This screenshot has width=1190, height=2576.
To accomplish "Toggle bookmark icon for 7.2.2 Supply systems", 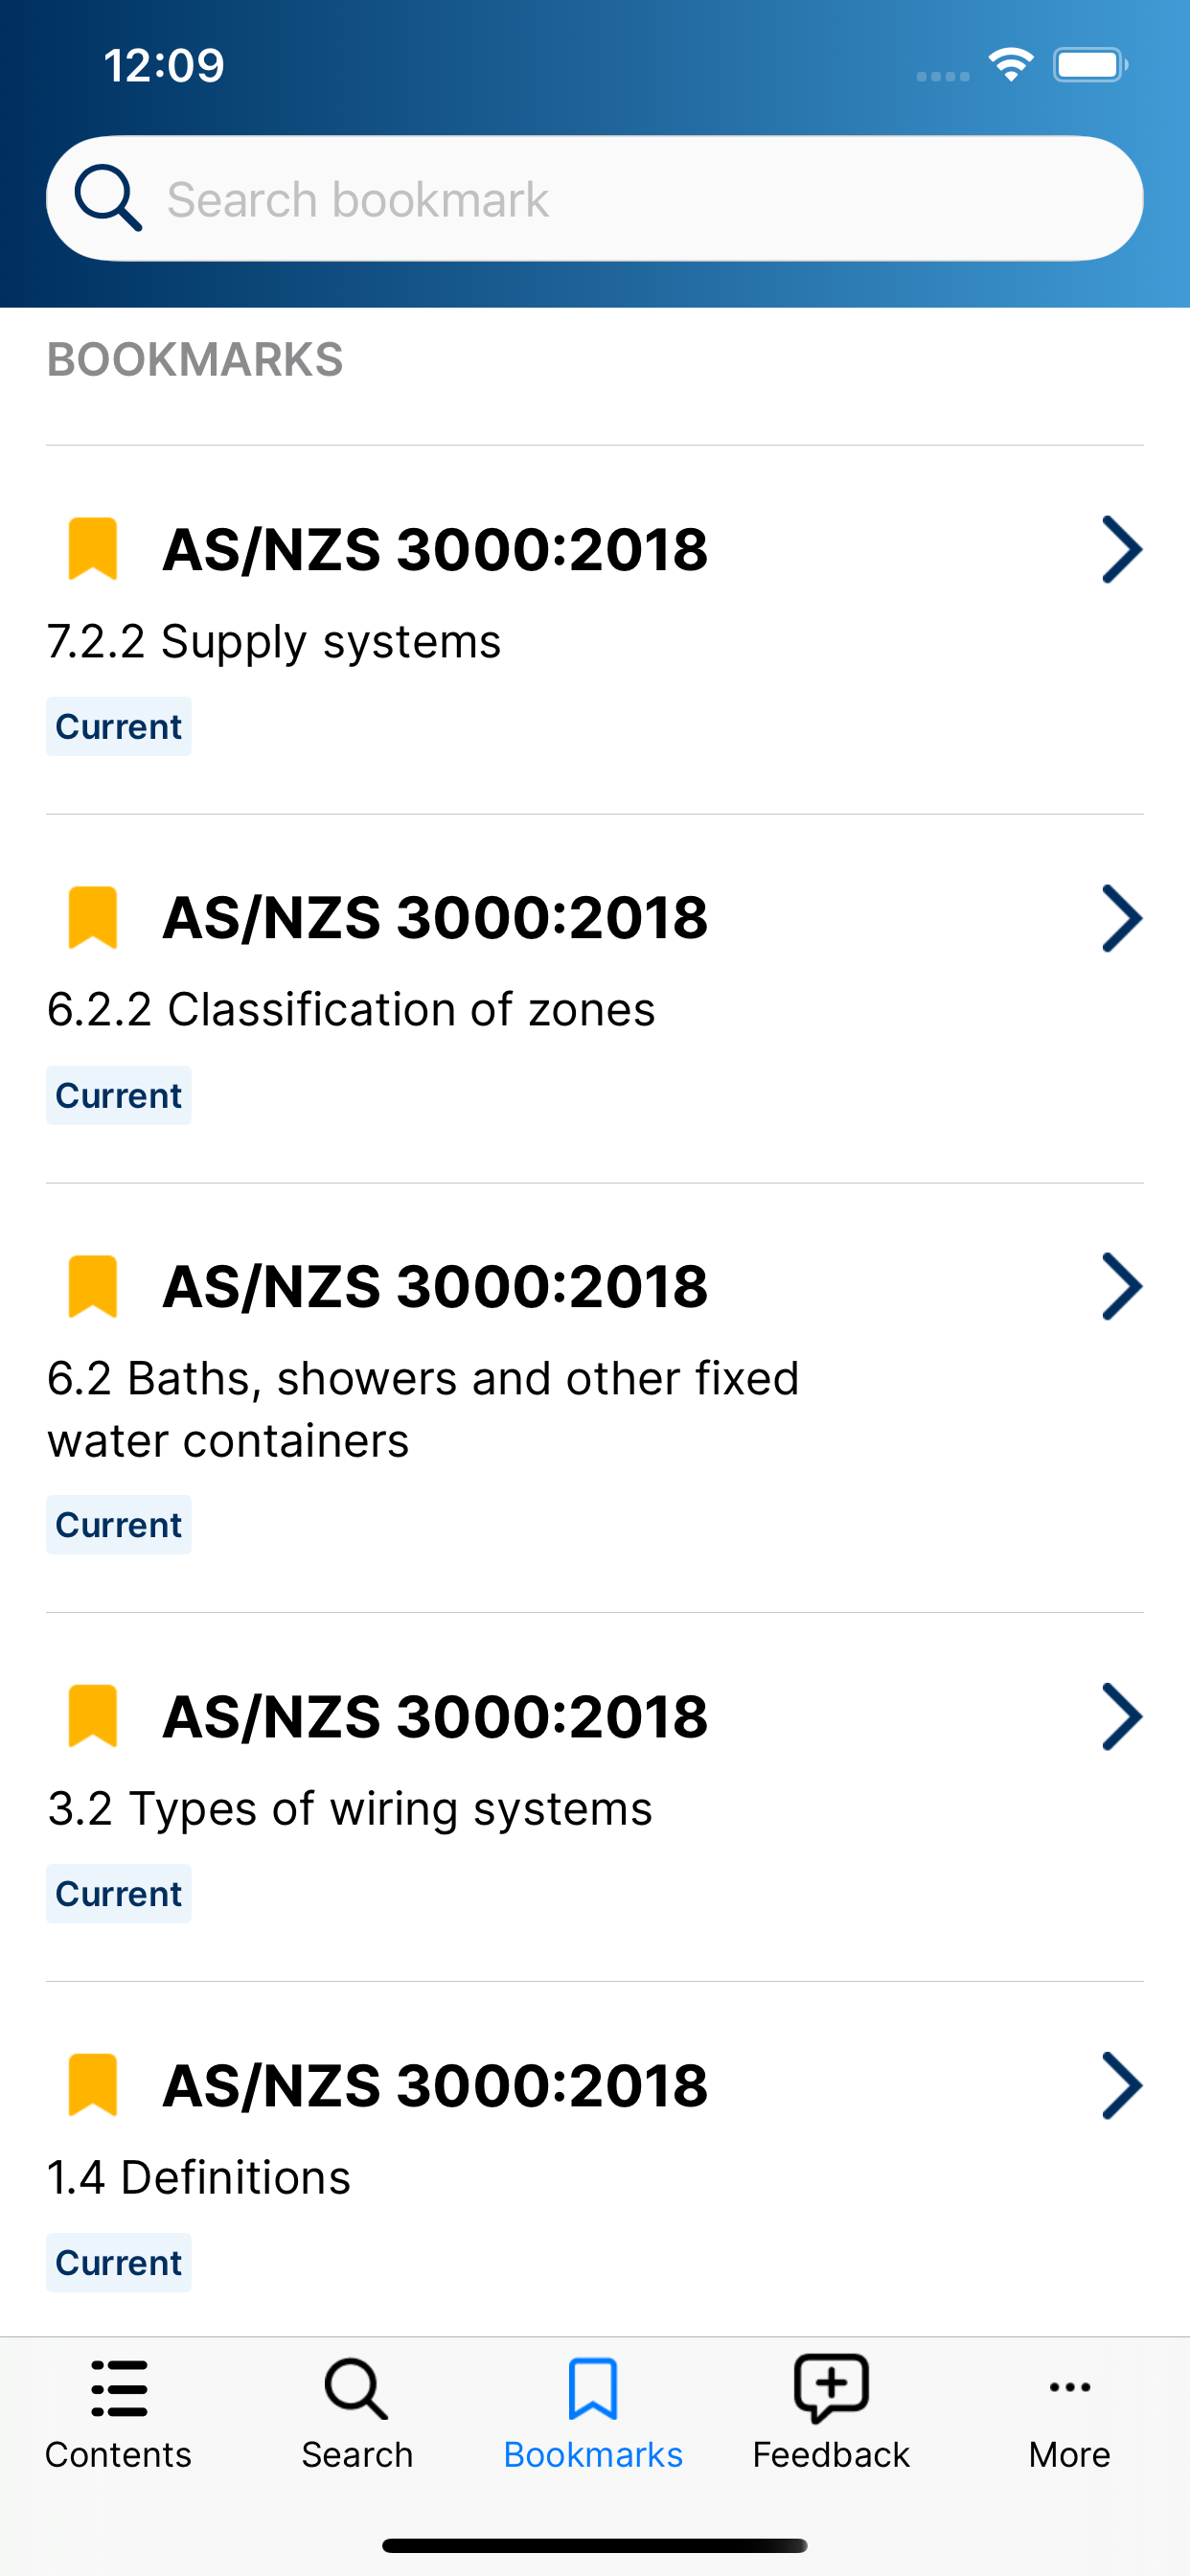I will click(93, 549).
